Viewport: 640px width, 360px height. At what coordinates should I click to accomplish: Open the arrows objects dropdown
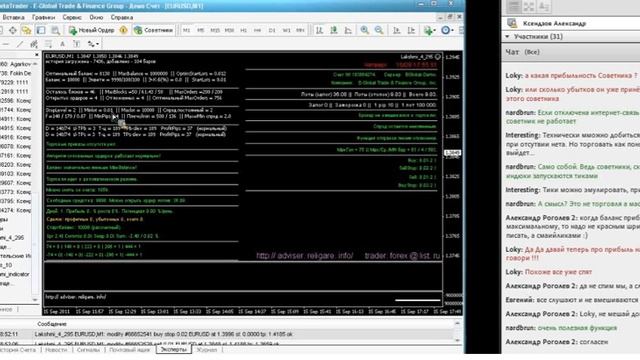click(93, 44)
